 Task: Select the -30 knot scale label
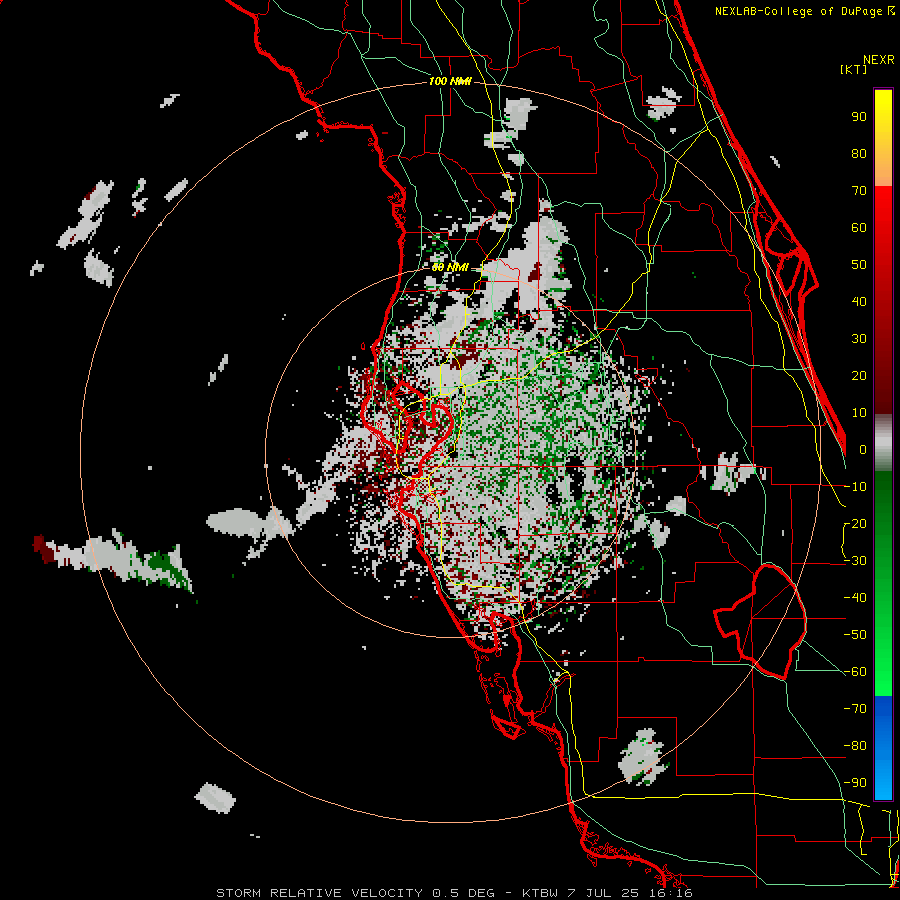click(x=855, y=561)
